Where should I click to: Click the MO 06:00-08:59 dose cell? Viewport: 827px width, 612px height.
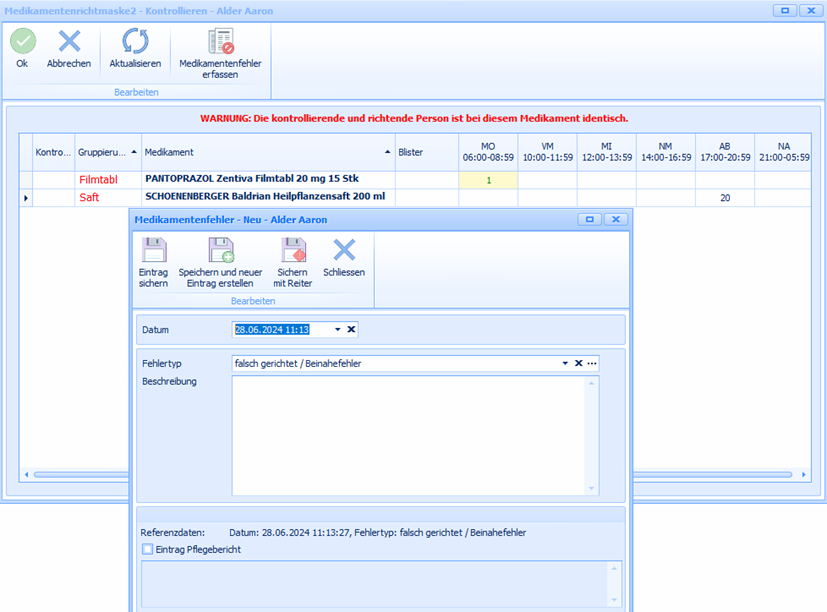point(488,180)
